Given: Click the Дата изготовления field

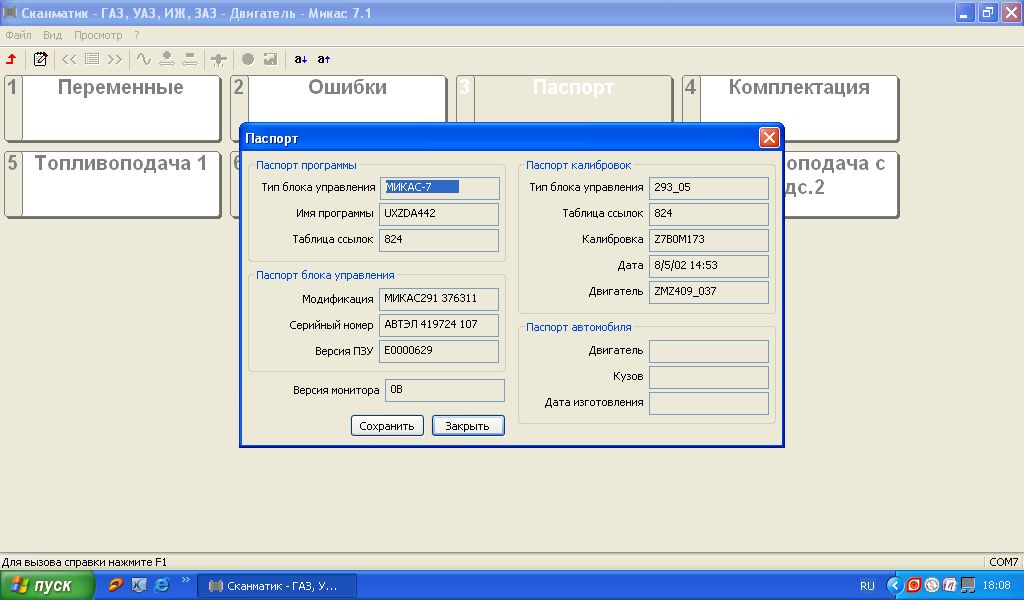Looking at the screenshot, I should click(x=708, y=403).
